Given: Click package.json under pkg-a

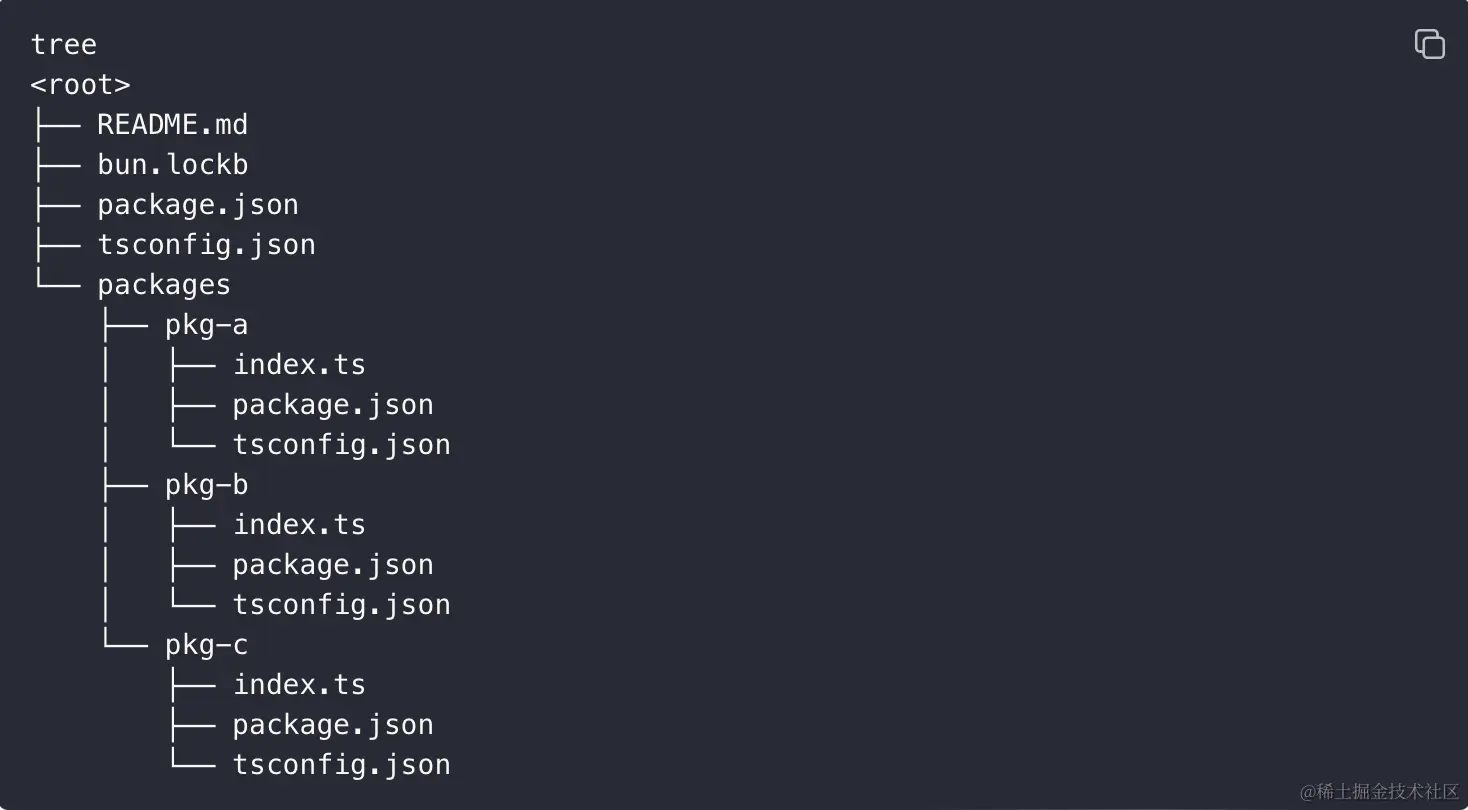Looking at the screenshot, I should pyautogui.click(x=333, y=405).
